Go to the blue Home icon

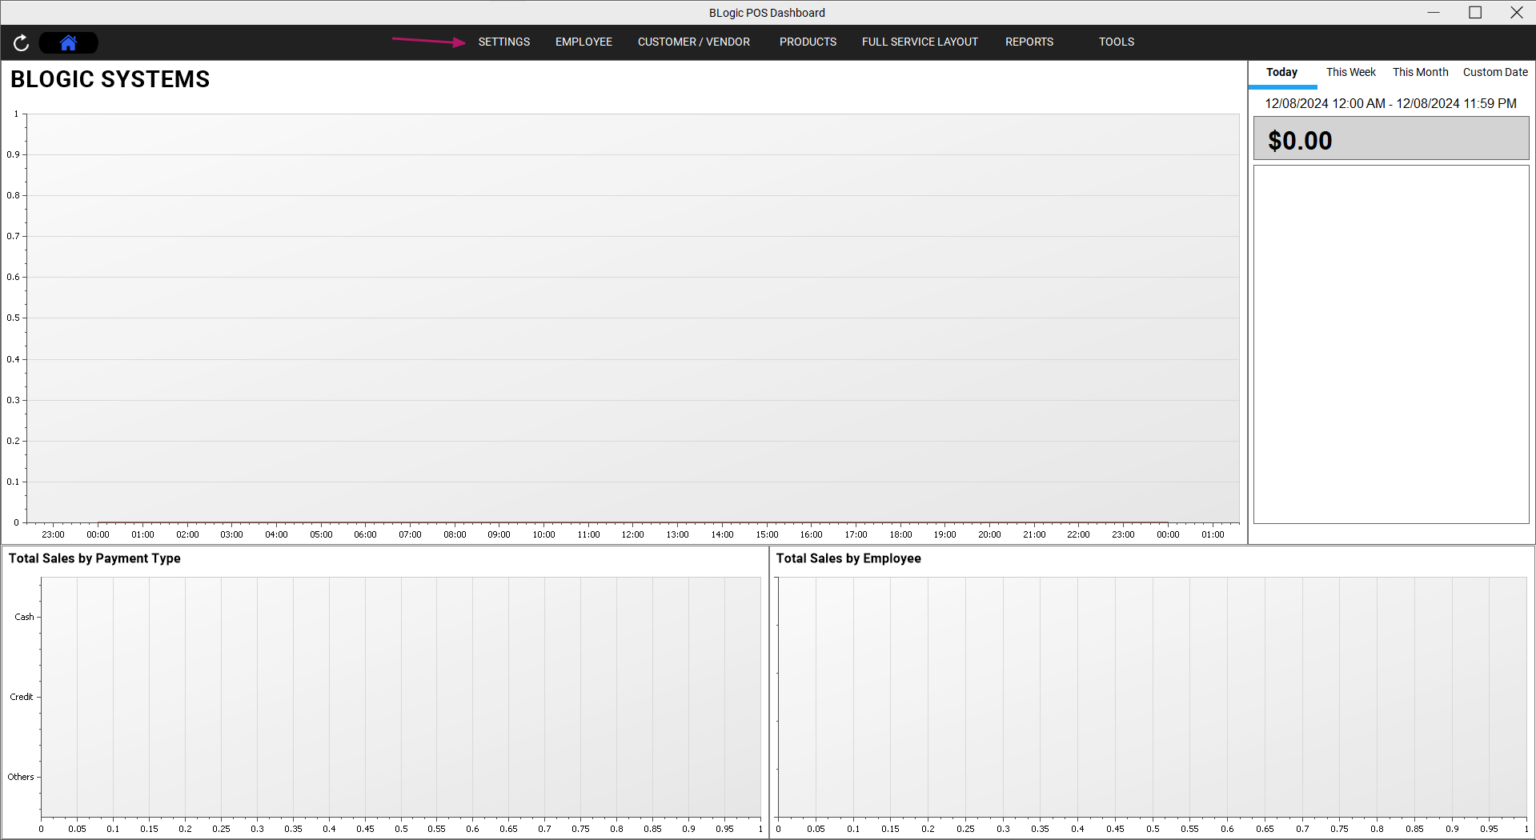[x=68, y=43]
